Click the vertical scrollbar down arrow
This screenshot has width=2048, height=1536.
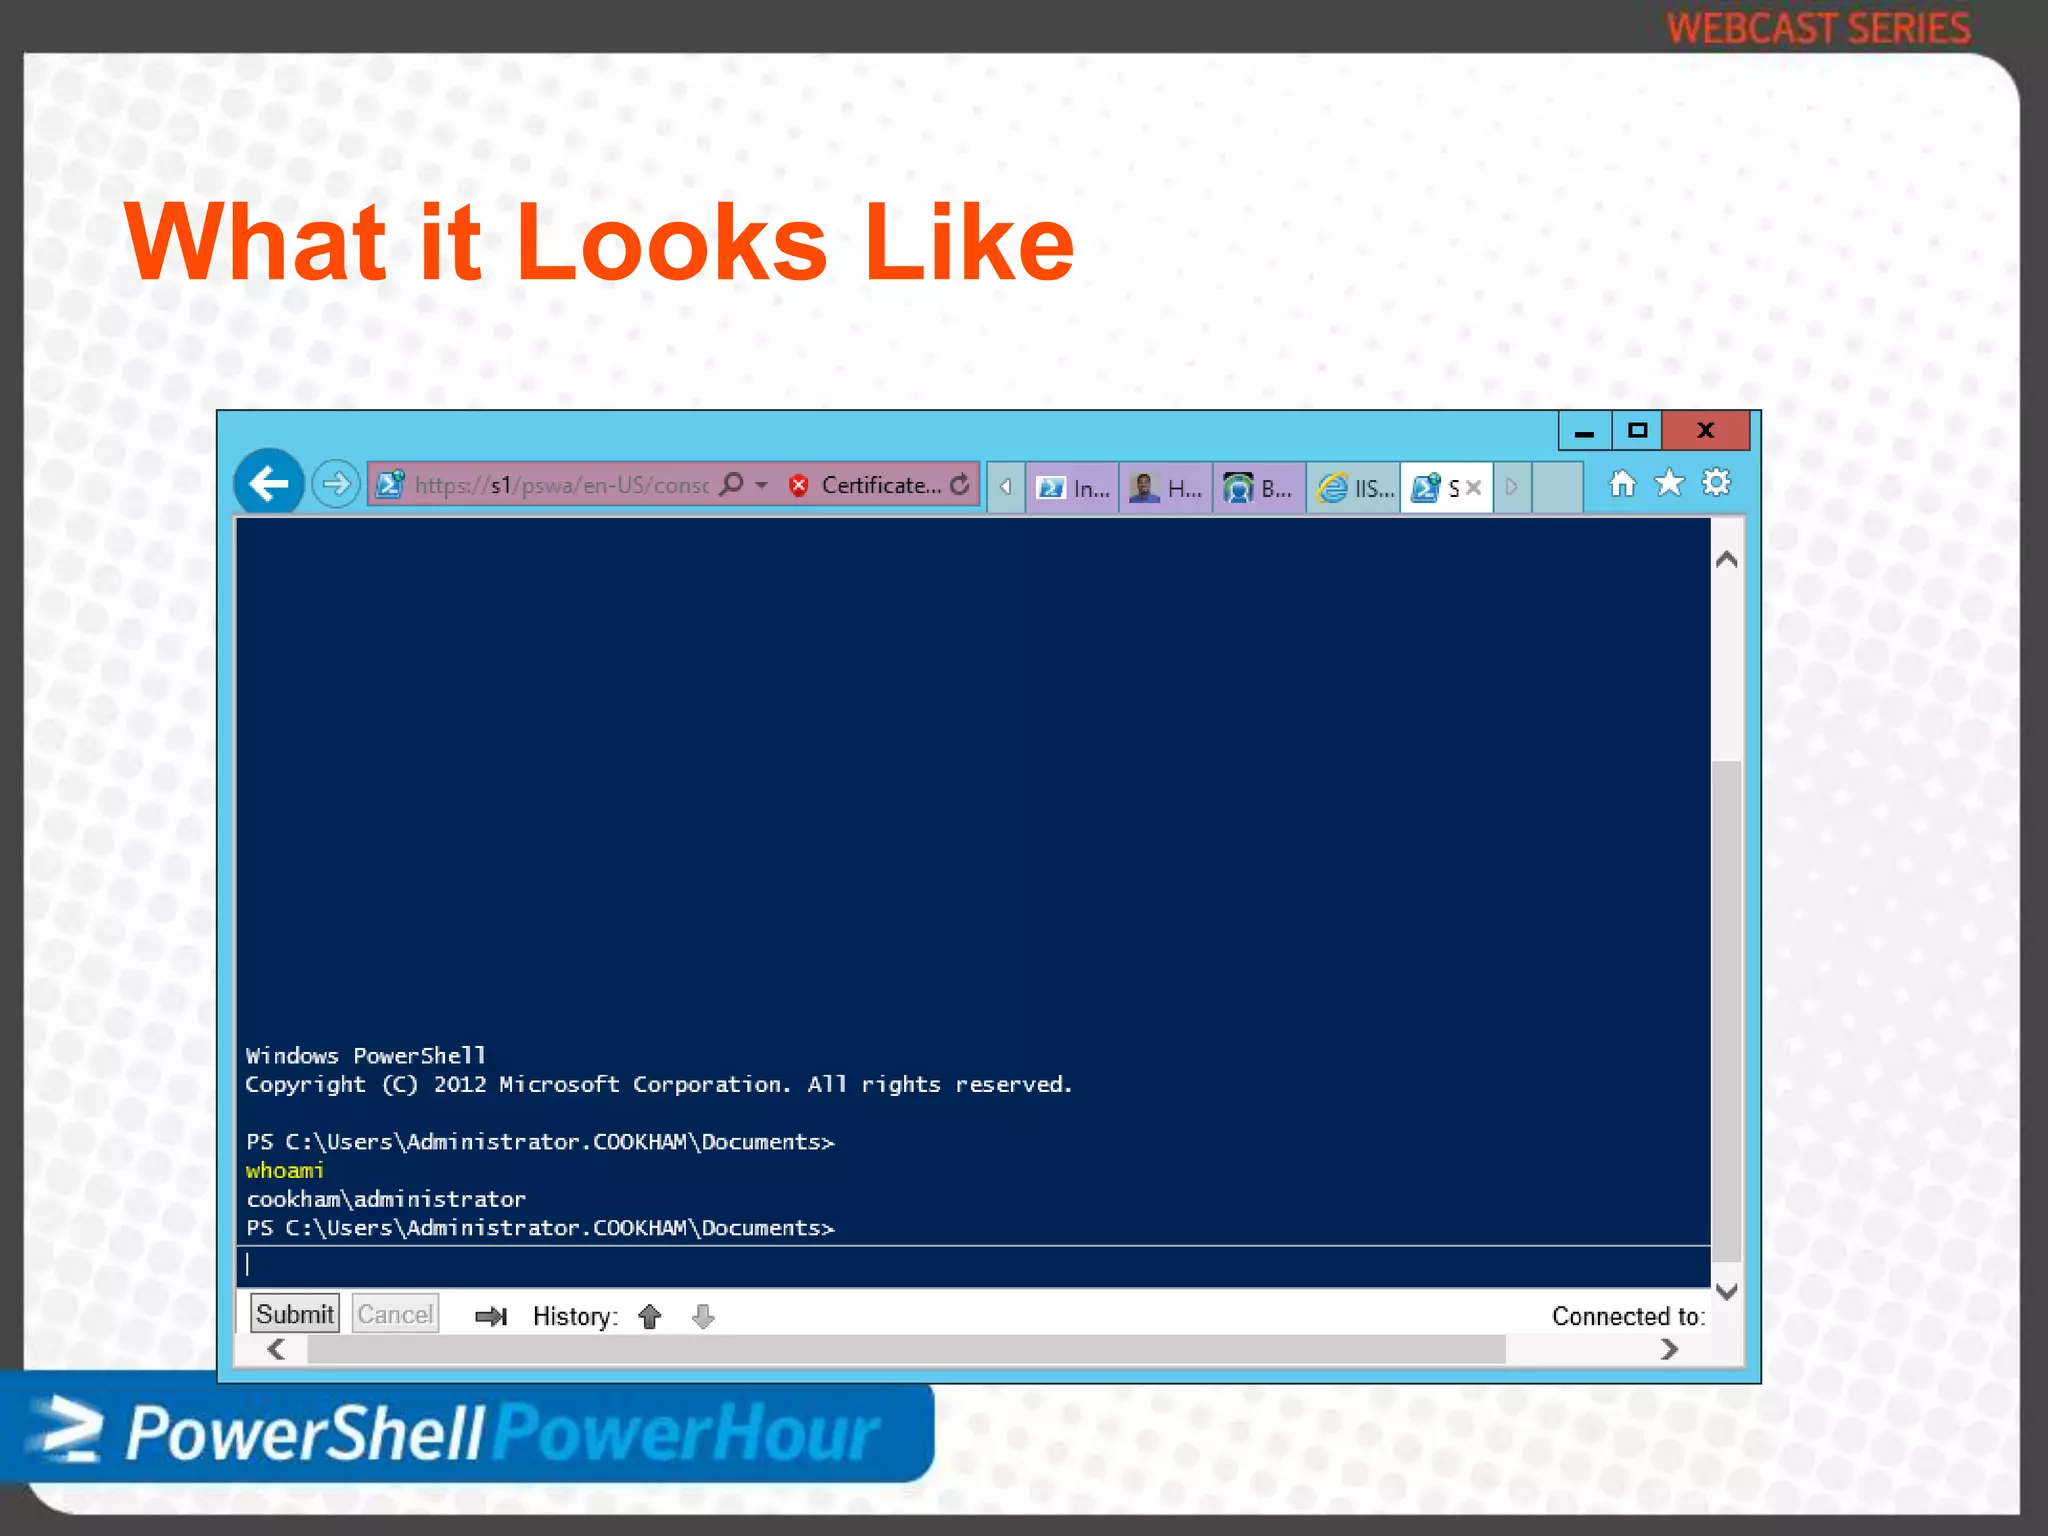(1726, 1291)
